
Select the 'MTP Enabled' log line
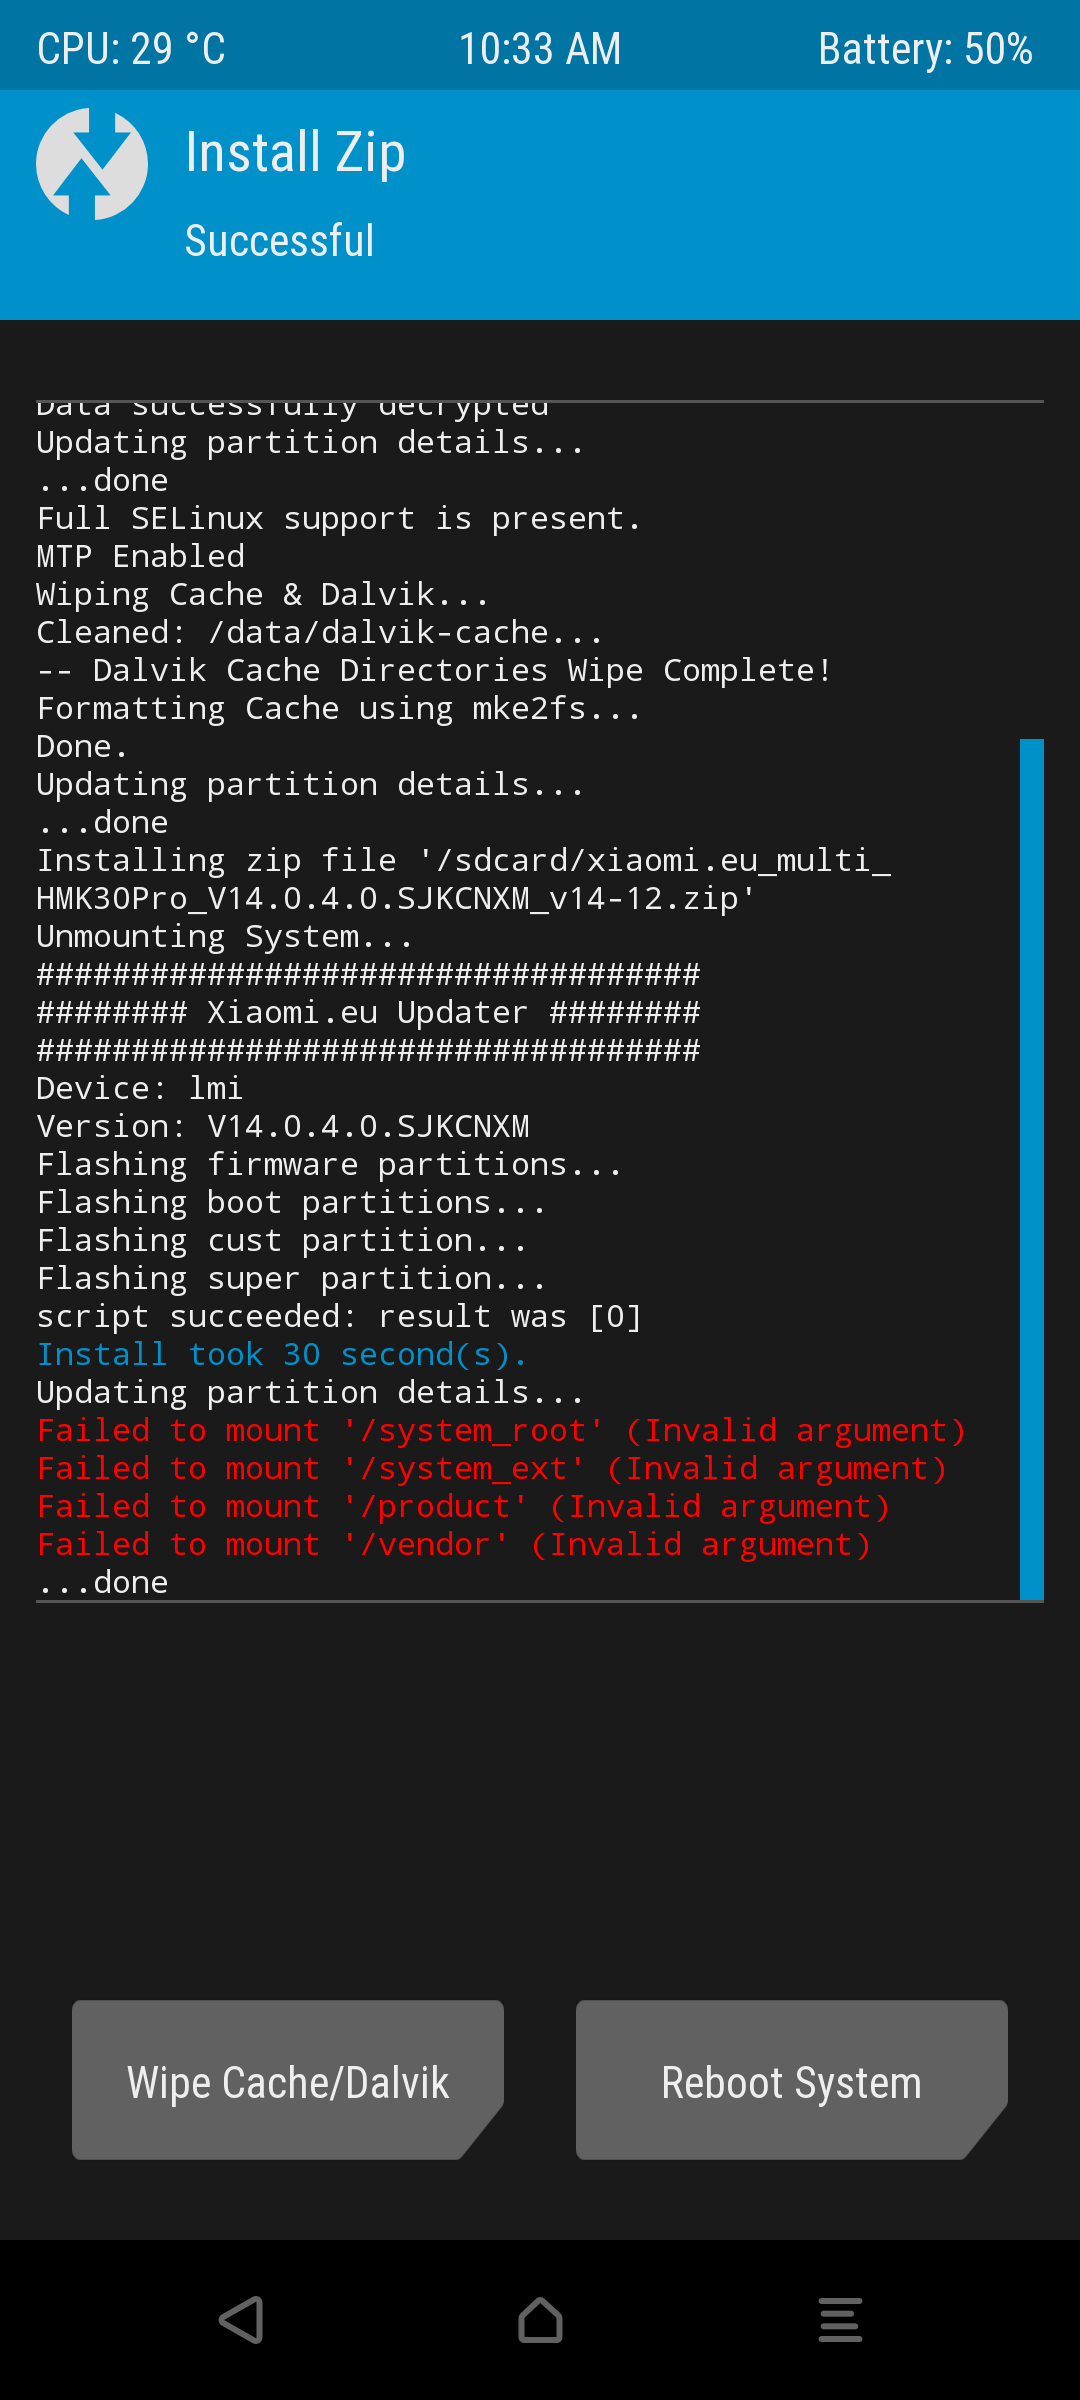point(141,557)
